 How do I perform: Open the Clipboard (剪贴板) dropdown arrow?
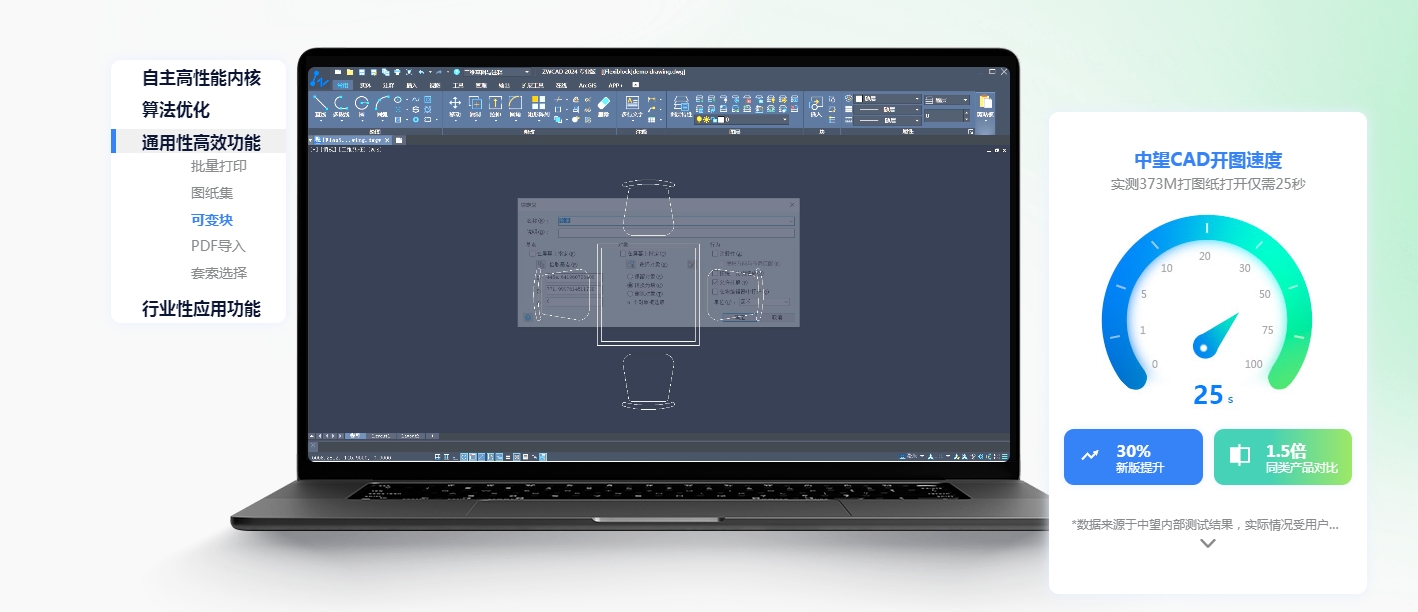pyautogui.click(x=985, y=122)
